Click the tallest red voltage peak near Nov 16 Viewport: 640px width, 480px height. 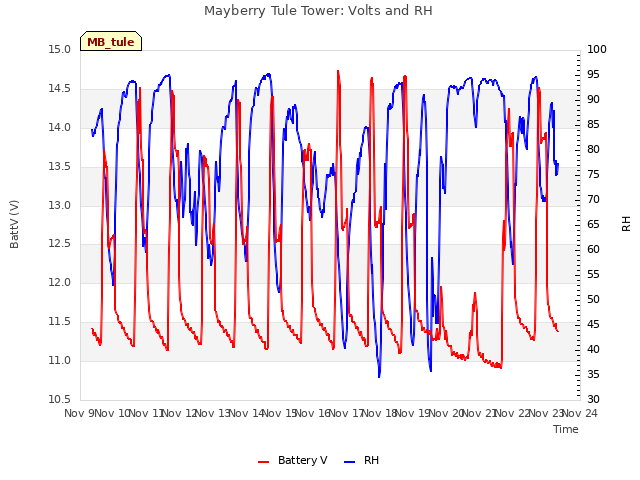point(338,72)
